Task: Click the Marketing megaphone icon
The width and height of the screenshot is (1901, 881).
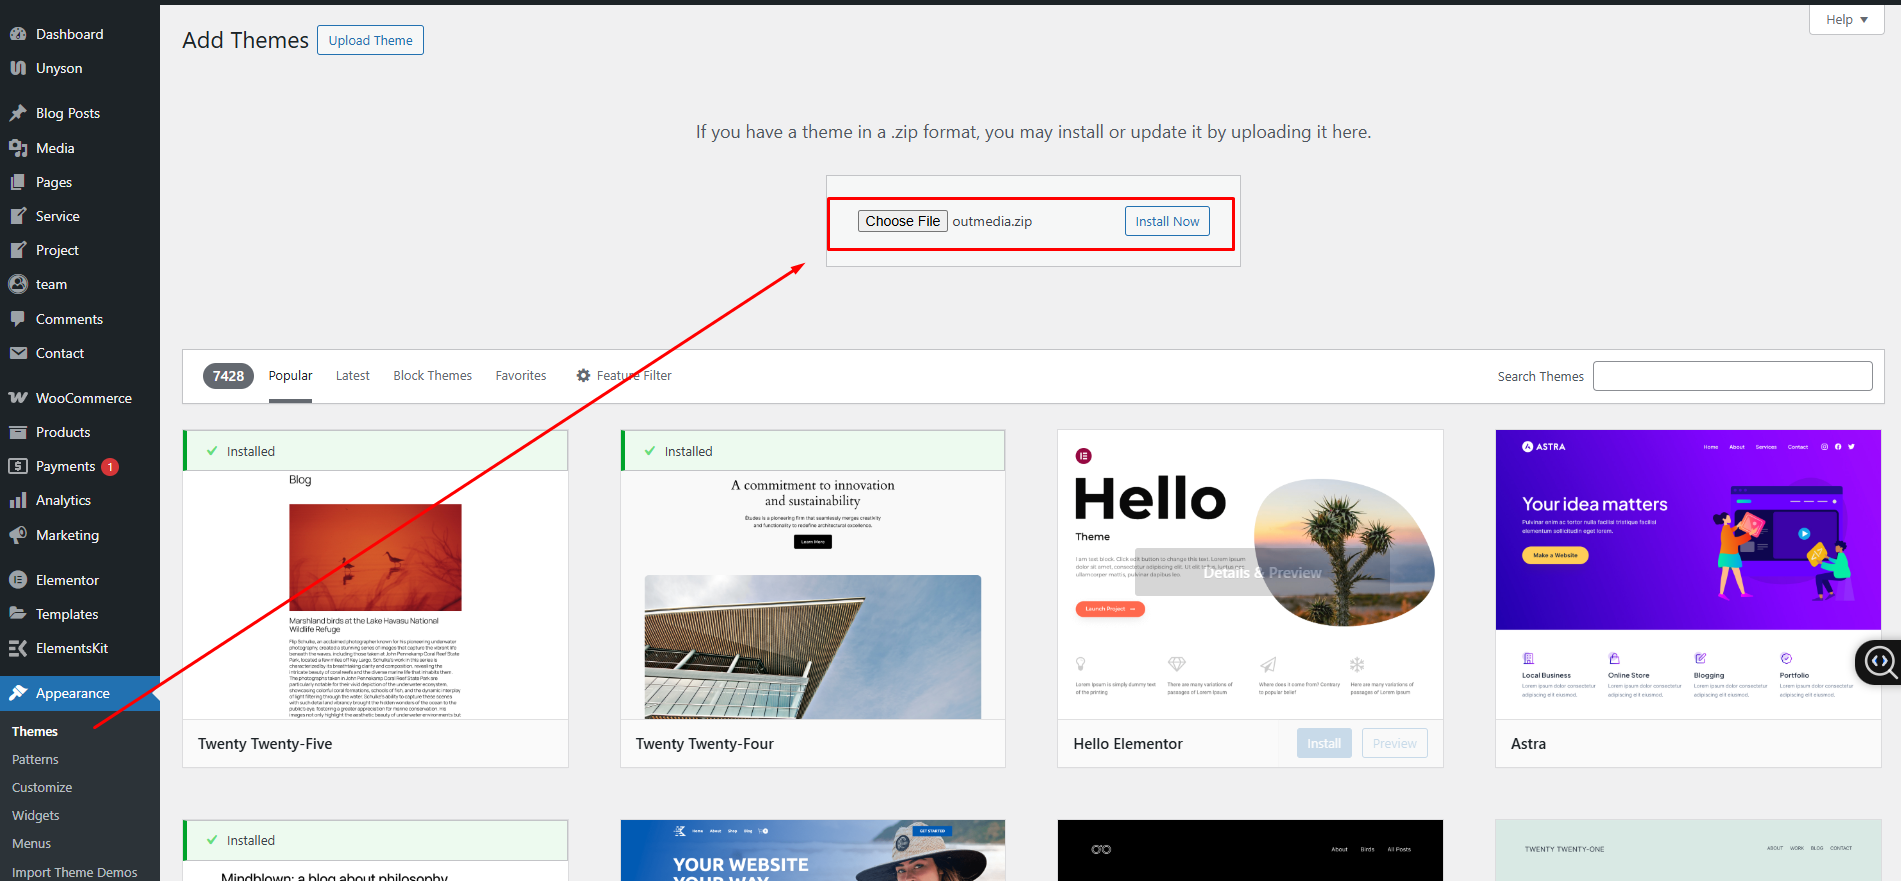Action: click(x=18, y=535)
